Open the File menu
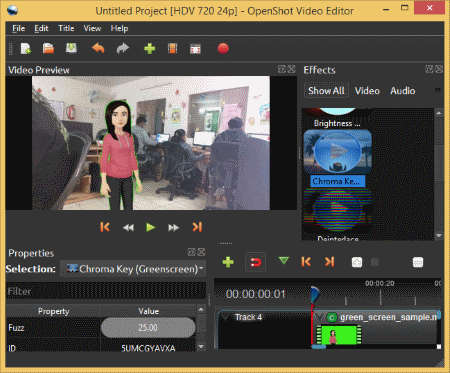 (19, 28)
